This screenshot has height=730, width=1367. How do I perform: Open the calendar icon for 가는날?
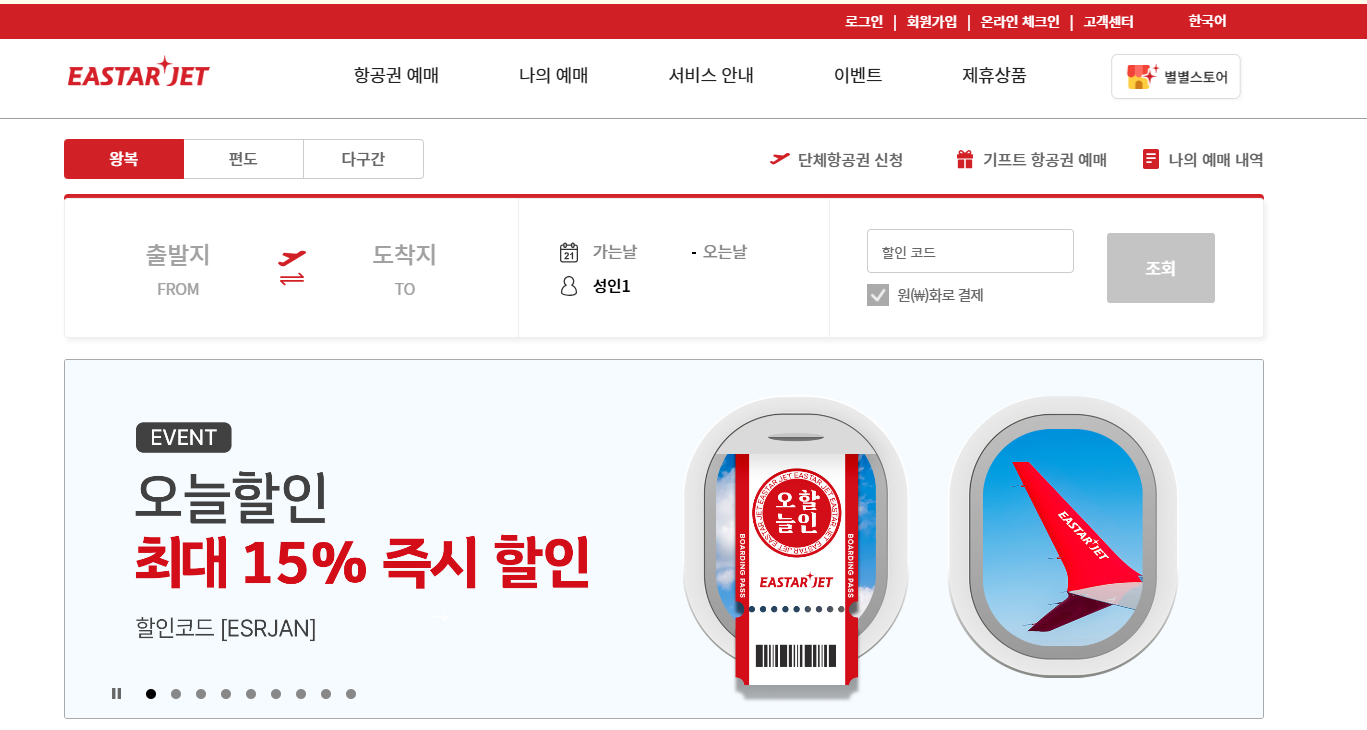[x=569, y=252]
